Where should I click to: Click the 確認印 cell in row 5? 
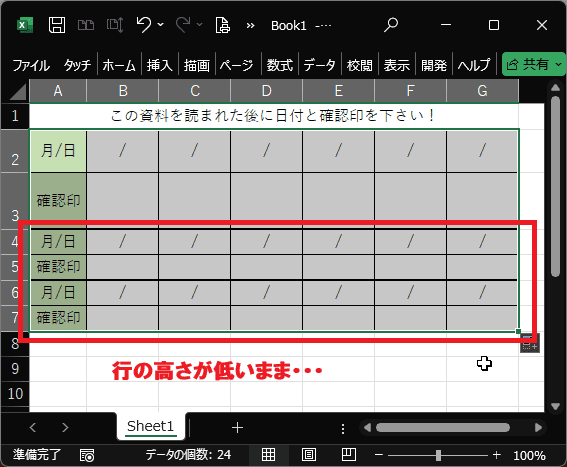pos(58,267)
